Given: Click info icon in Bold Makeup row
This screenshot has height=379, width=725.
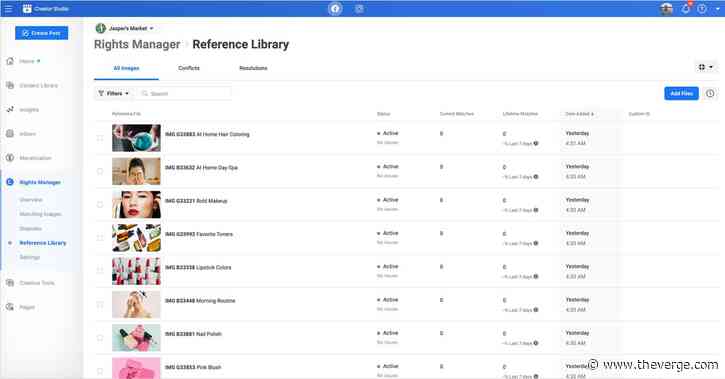Looking at the screenshot, I should coord(536,210).
